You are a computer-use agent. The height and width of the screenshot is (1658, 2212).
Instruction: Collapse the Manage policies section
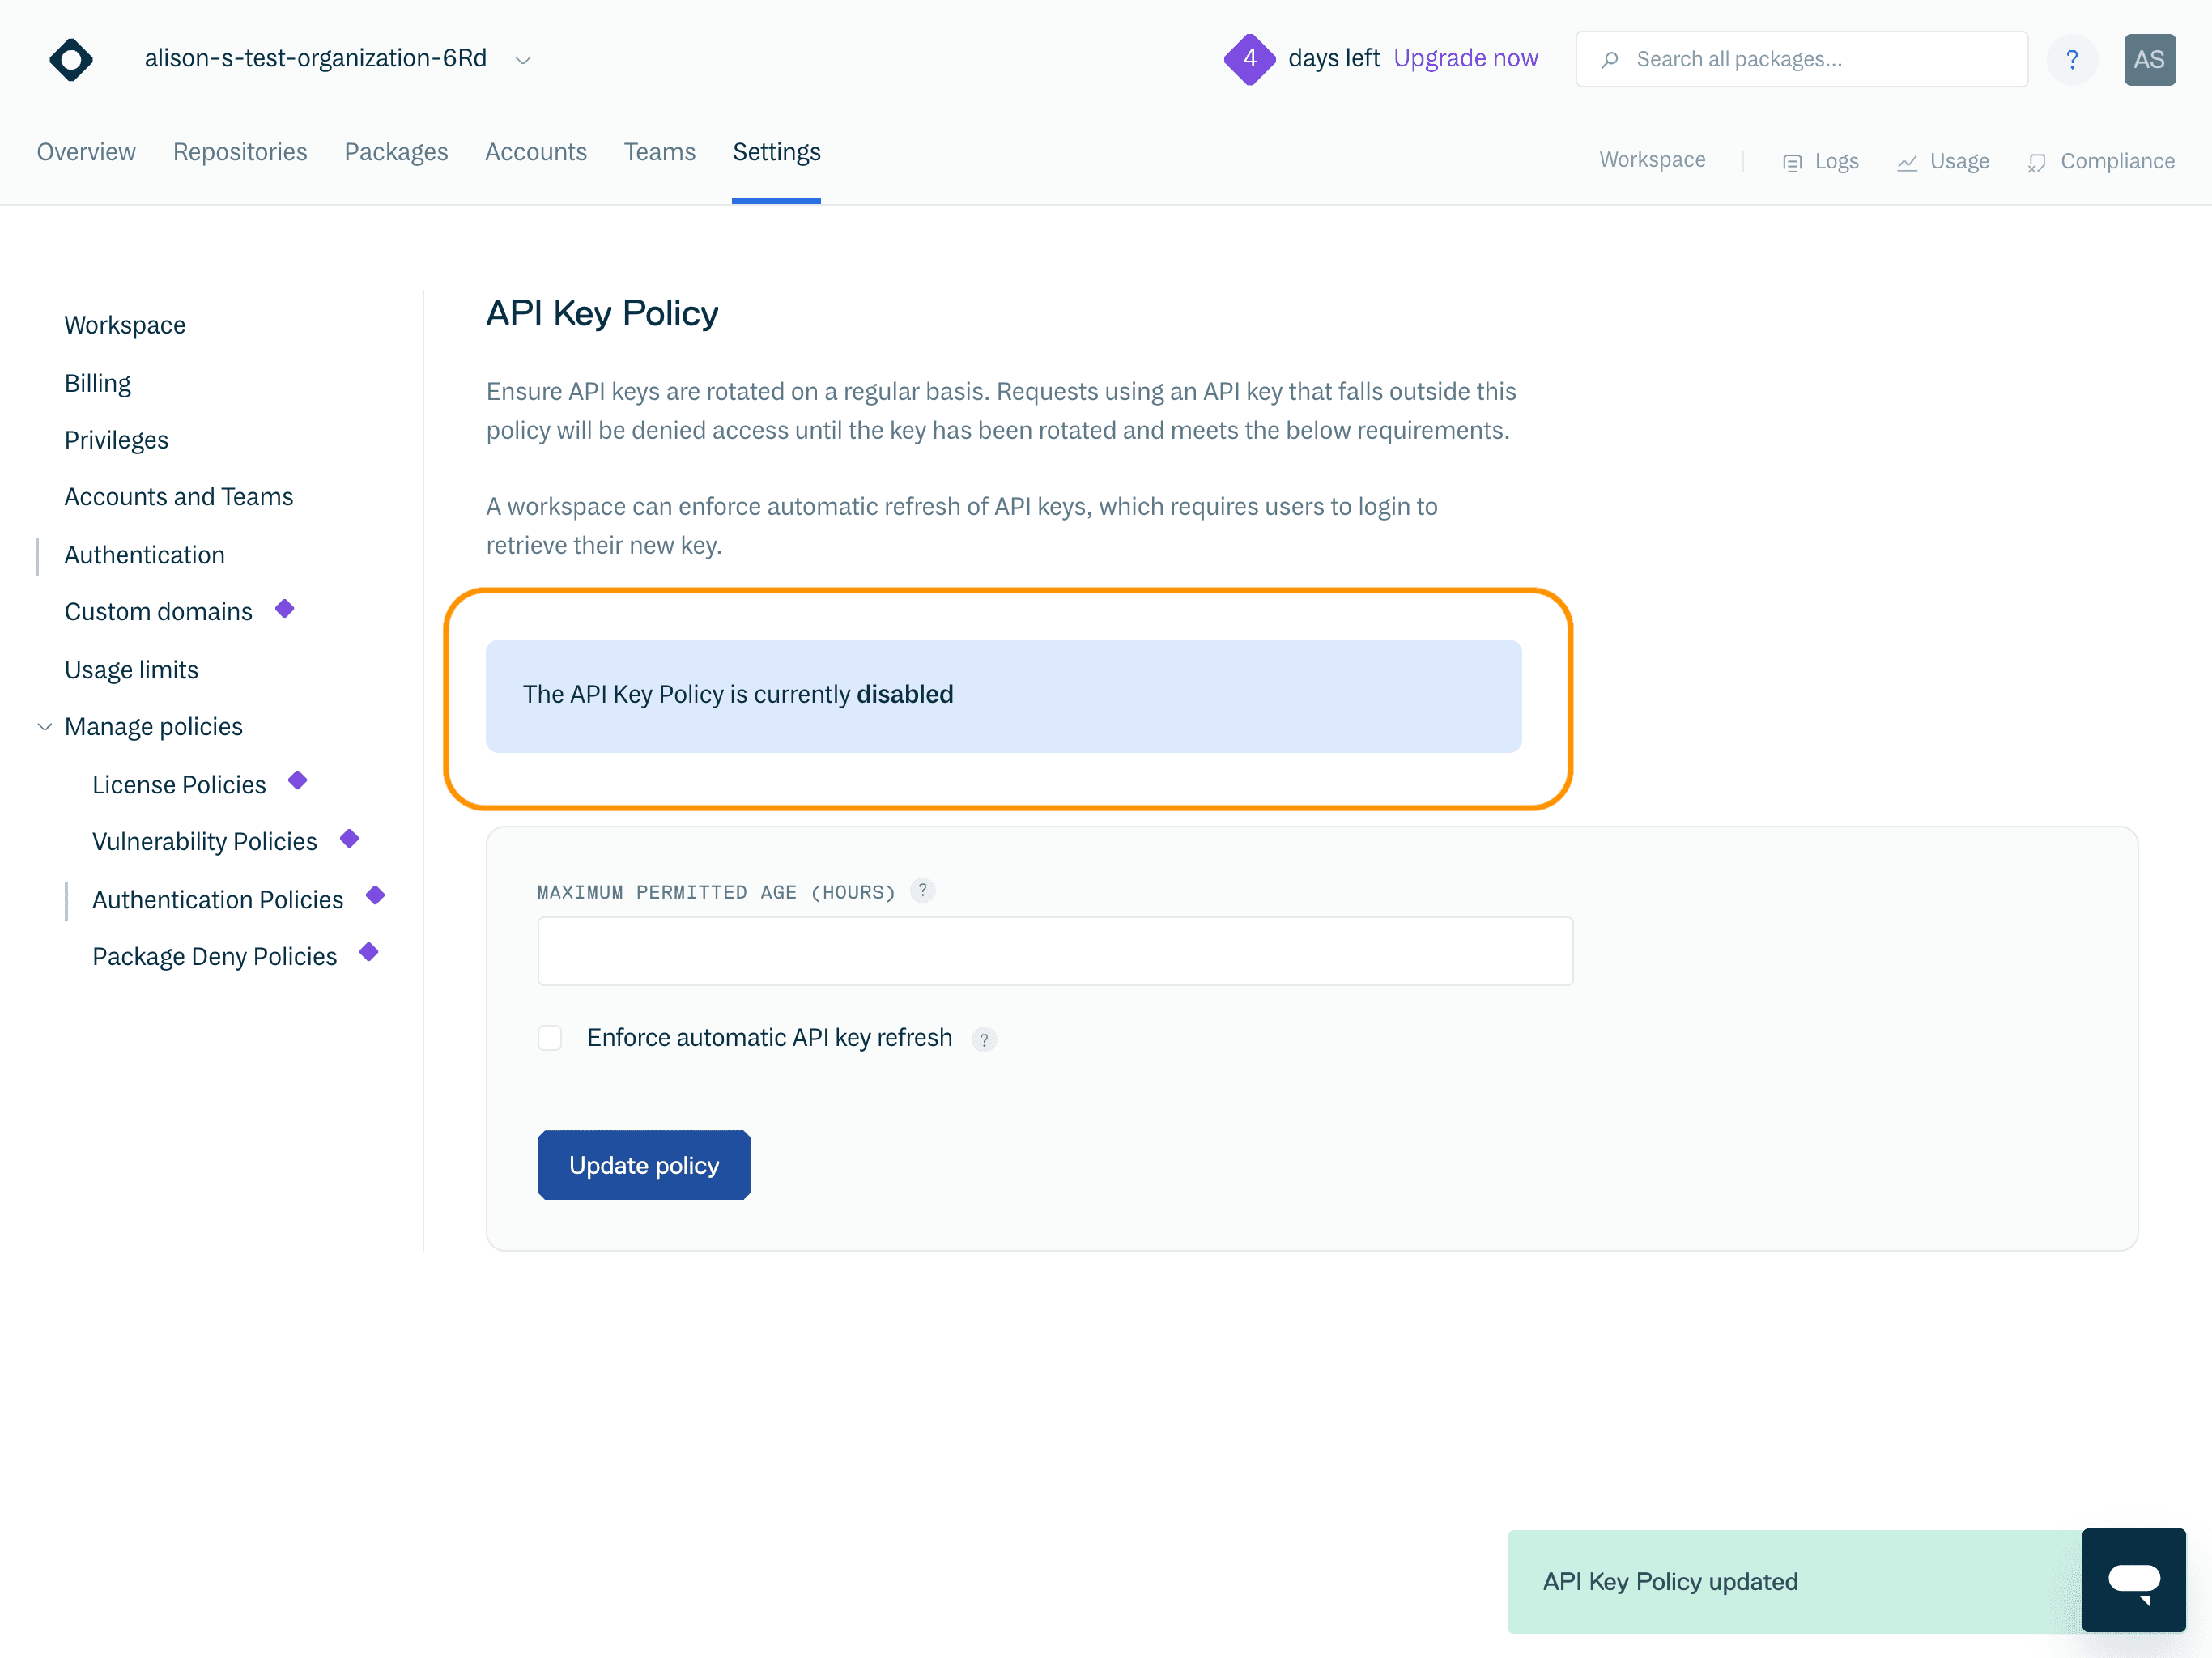[x=45, y=727]
